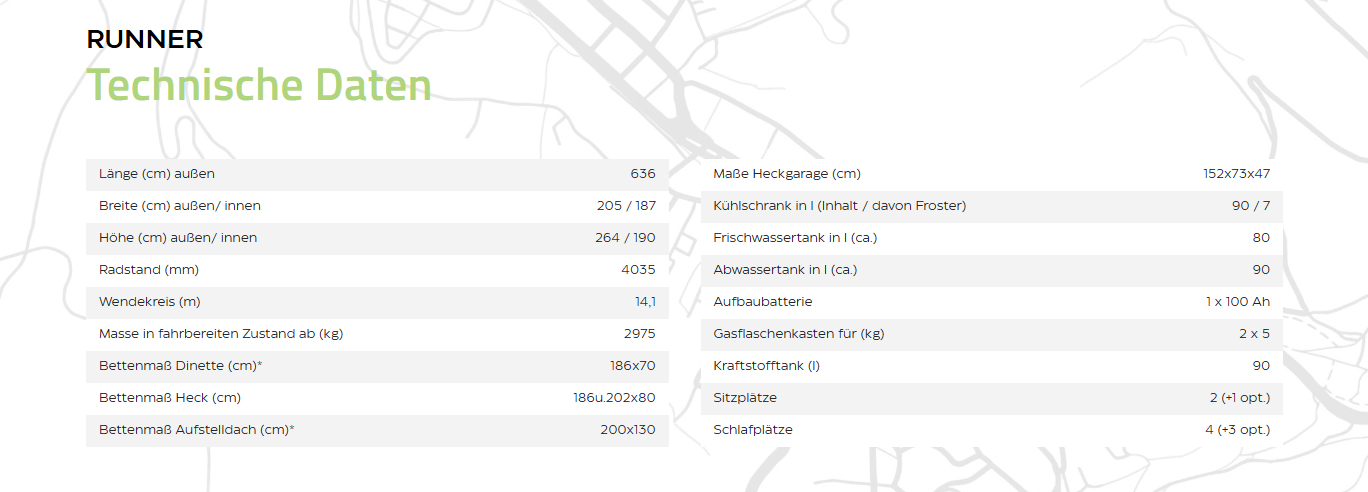1368x492 pixels.
Task: Select the Gasflaschenkasten für (kg) label
Action: tap(799, 334)
